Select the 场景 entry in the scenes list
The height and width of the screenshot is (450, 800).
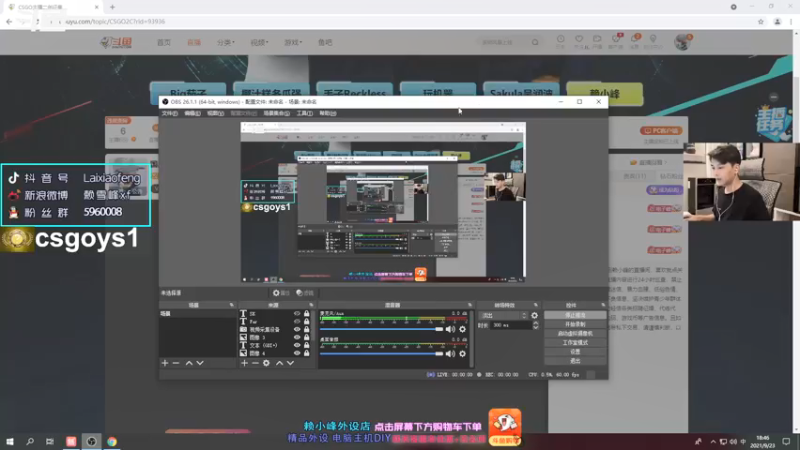pyautogui.click(x=198, y=314)
